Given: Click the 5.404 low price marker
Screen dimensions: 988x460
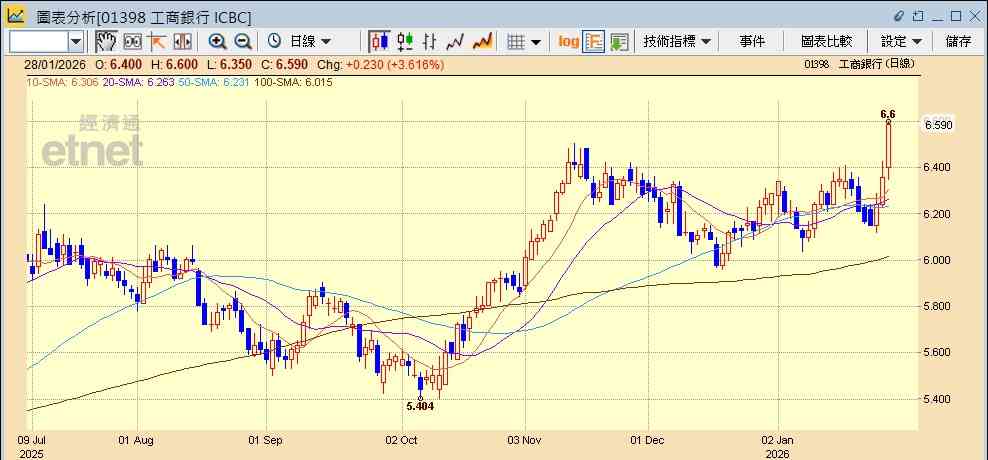Looking at the screenshot, I should 420,406.
